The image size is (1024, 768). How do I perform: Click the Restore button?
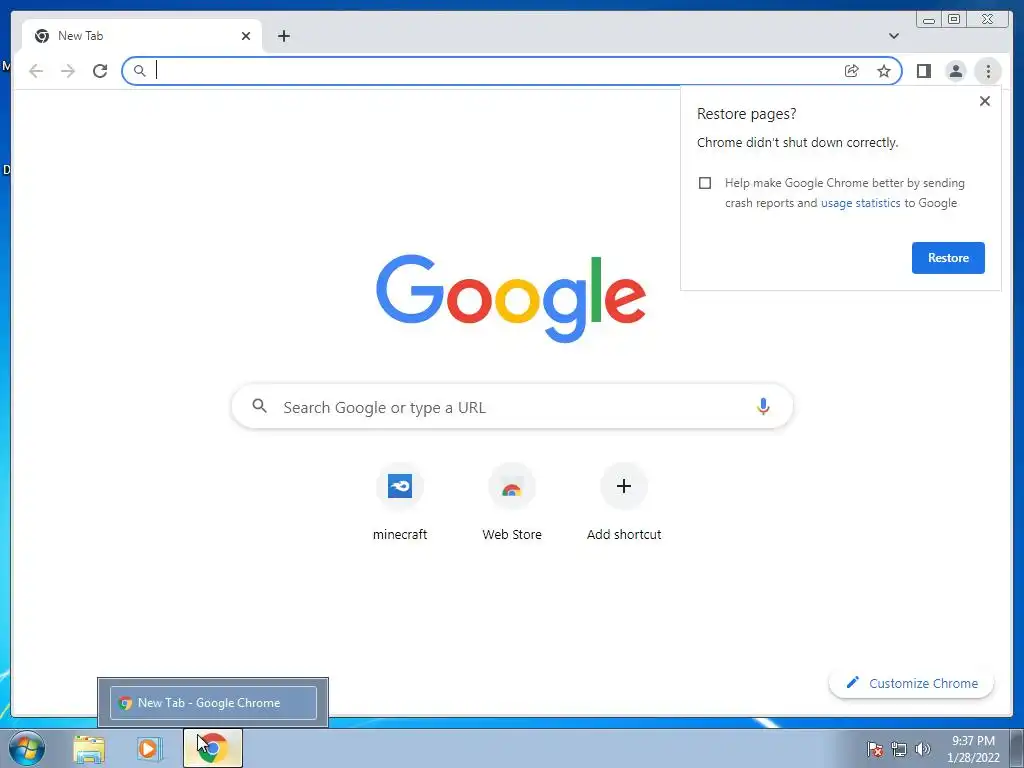[948, 258]
